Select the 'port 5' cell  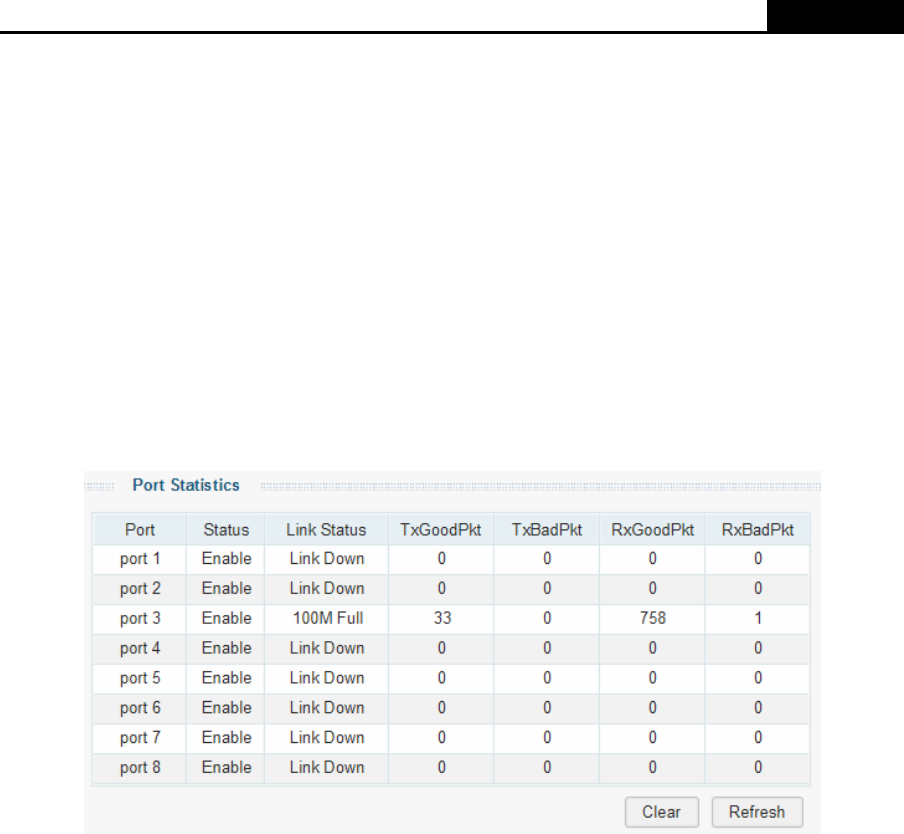tap(140, 678)
